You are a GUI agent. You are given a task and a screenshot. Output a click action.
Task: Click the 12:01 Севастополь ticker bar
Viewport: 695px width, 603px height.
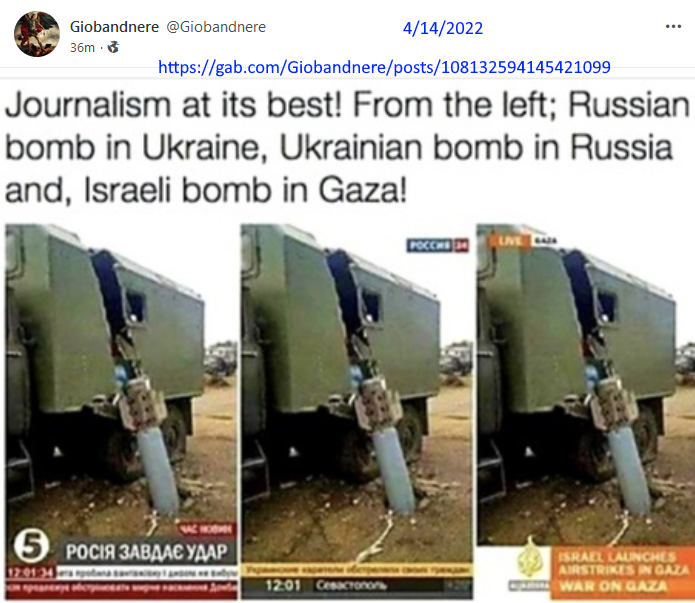pyautogui.click(x=357, y=586)
